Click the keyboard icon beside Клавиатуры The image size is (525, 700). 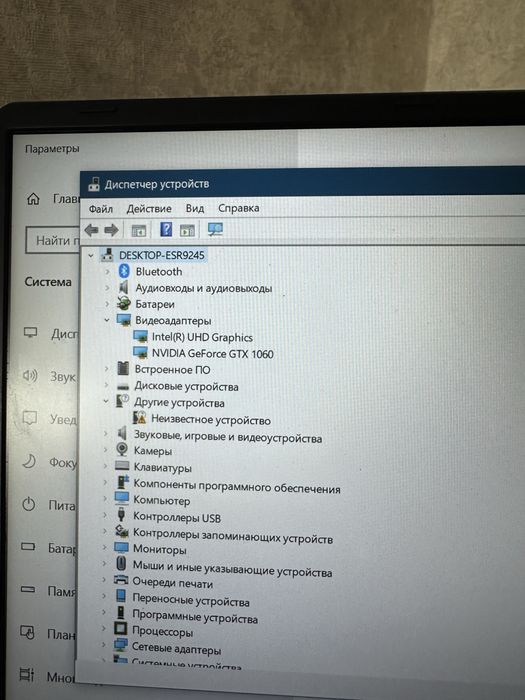click(122, 466)
